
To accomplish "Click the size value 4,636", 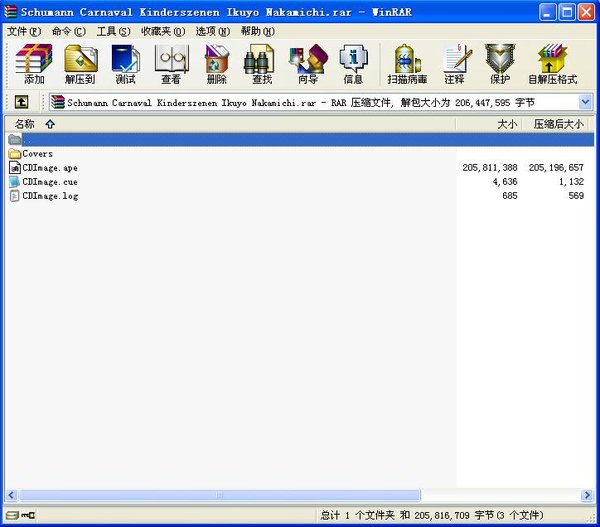I will click(505, 182).
